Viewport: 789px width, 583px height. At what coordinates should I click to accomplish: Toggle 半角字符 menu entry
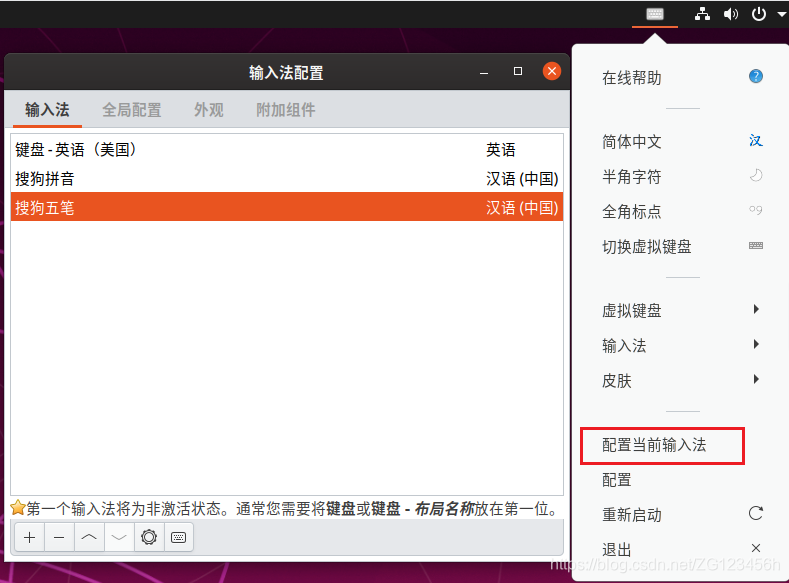click(632, 177)
